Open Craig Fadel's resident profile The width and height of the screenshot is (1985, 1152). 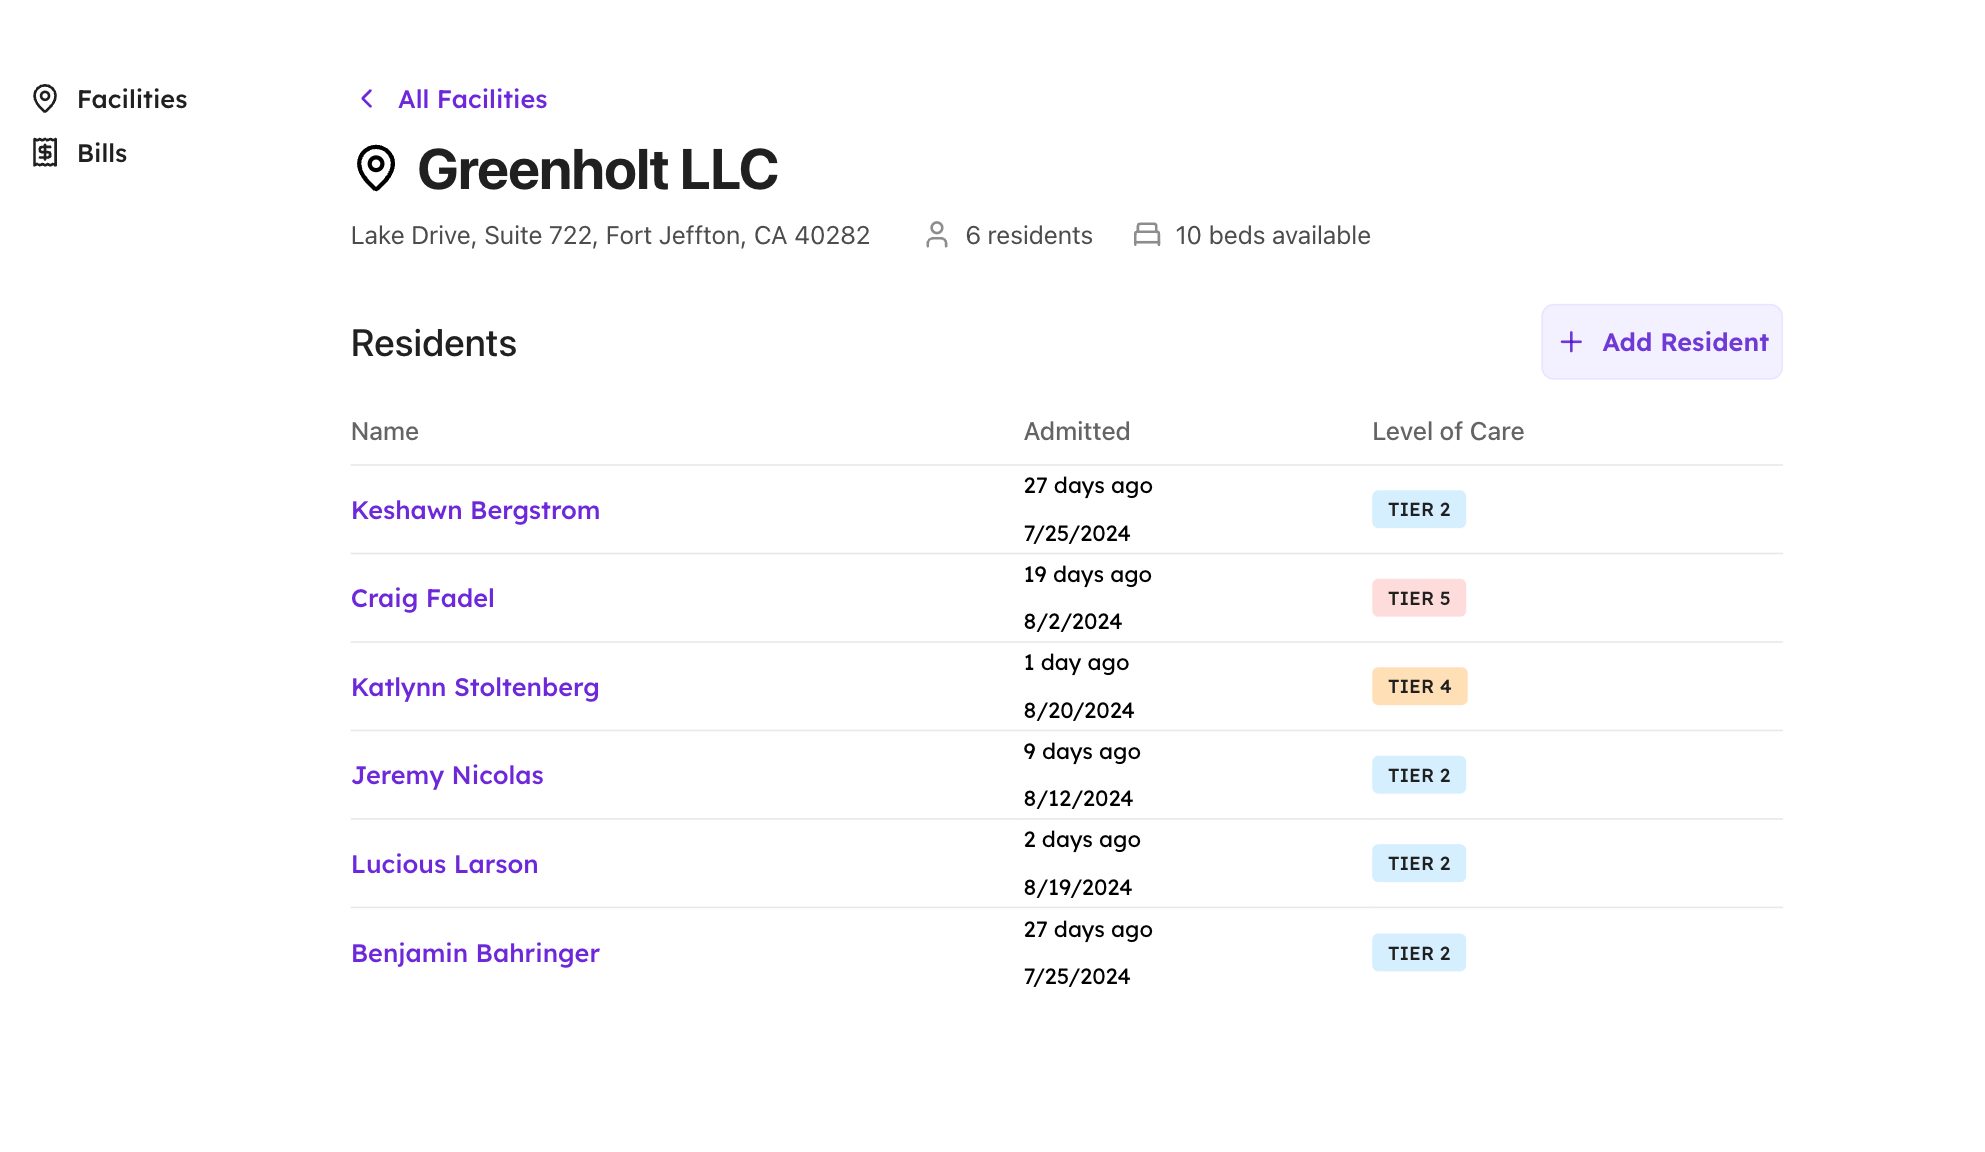point(422,598)
